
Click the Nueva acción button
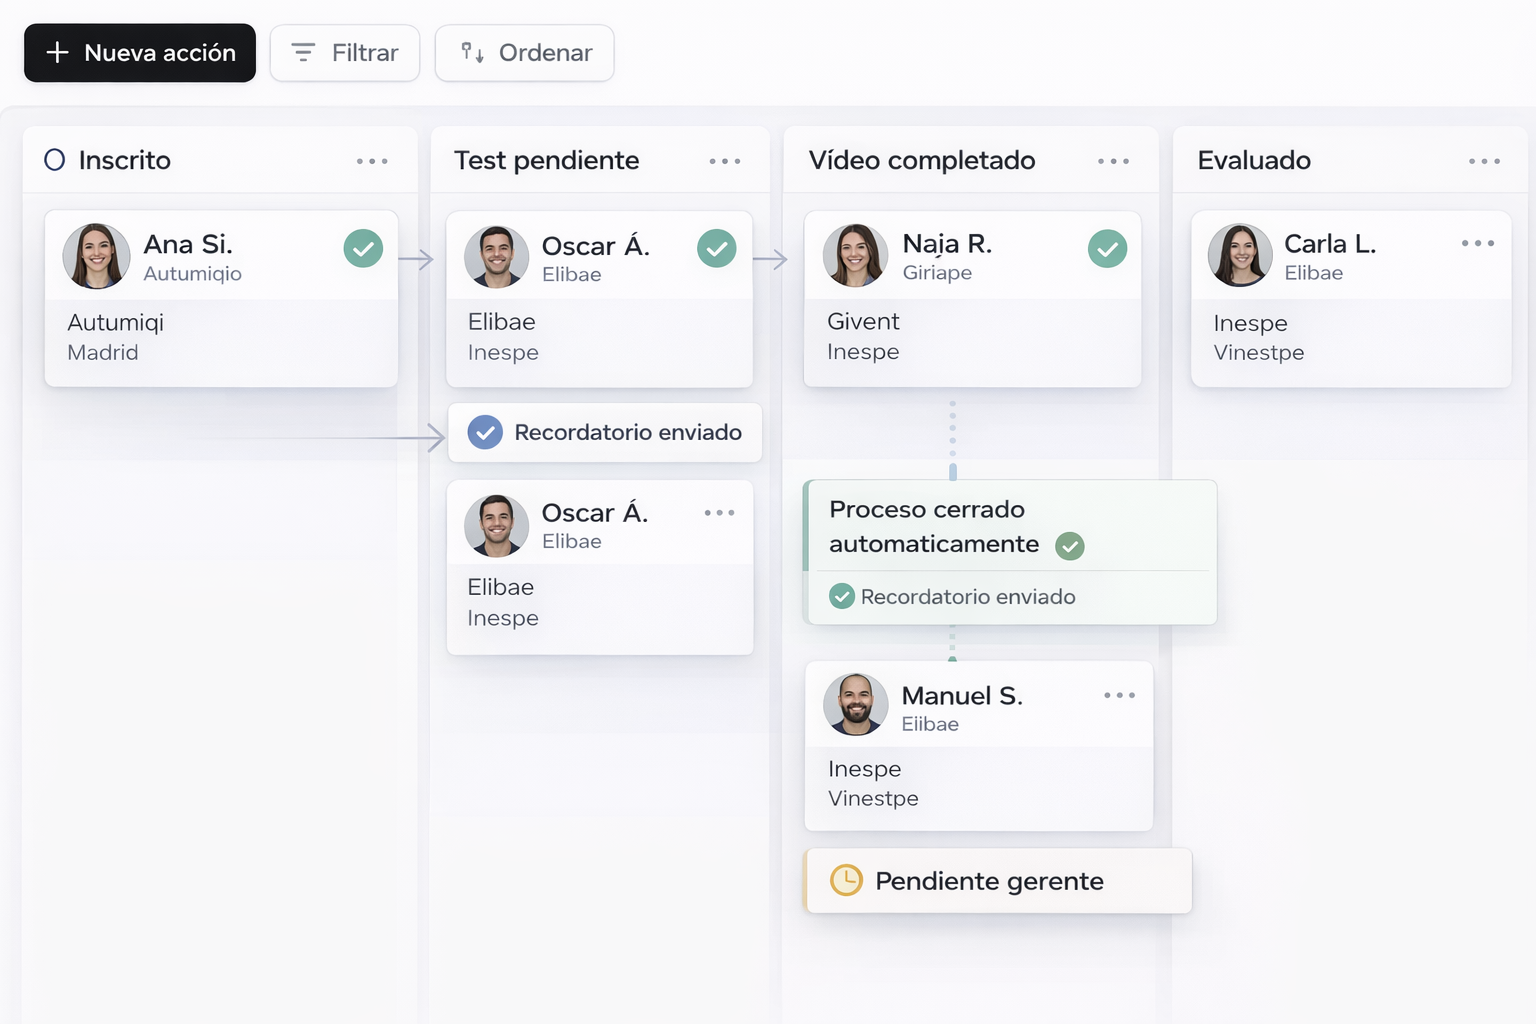coord(140,53)
